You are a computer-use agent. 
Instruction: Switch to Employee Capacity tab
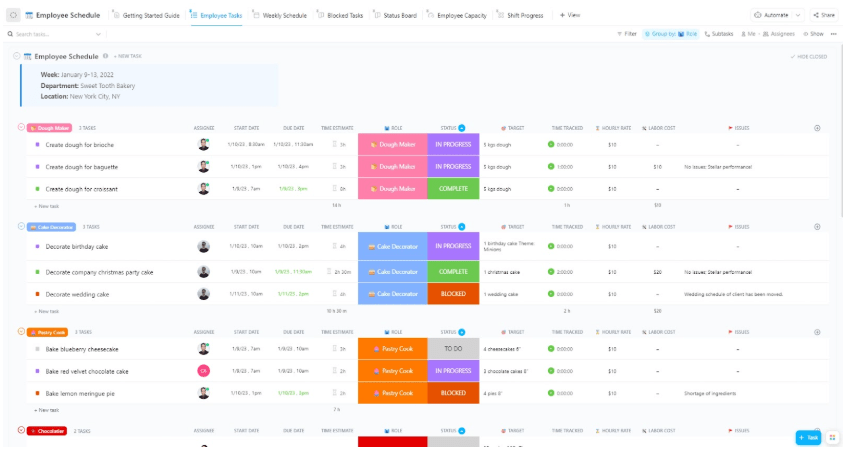pos(457,16)
